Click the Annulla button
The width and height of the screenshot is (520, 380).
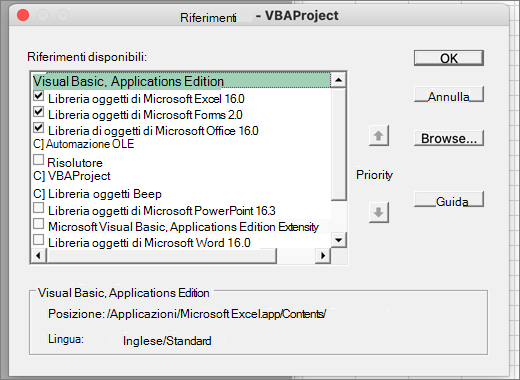tap(449, 96)
